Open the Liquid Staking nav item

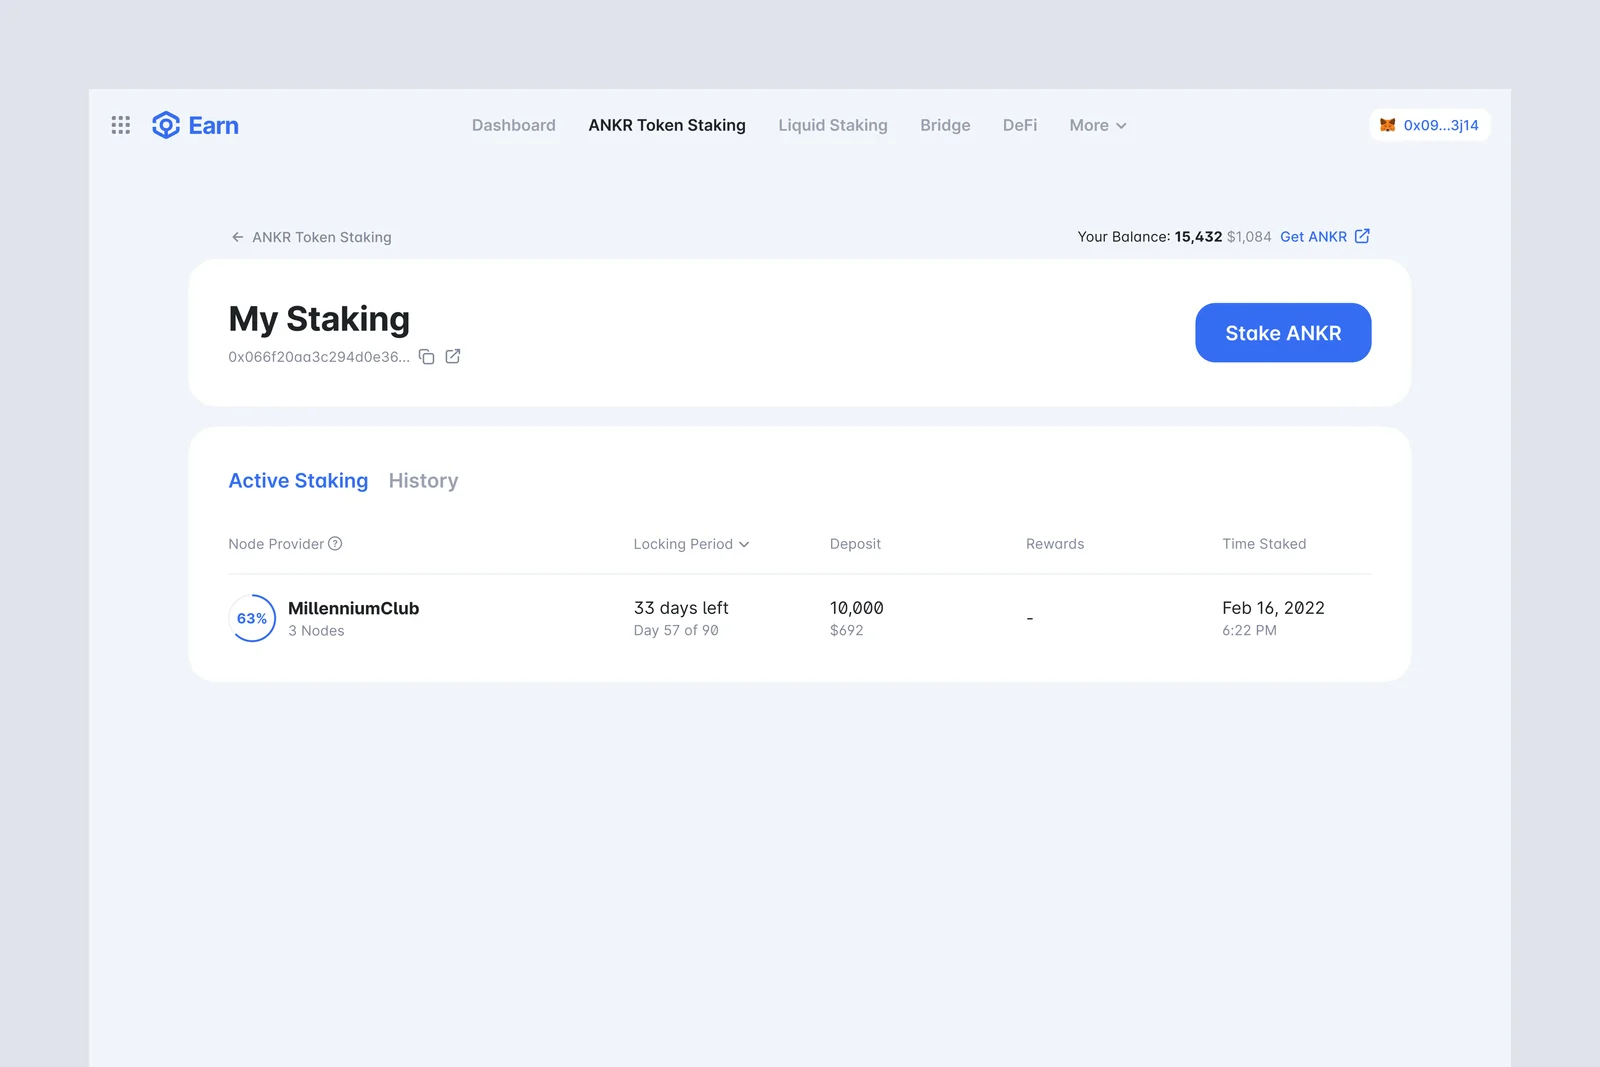click(x=833, y=125)
